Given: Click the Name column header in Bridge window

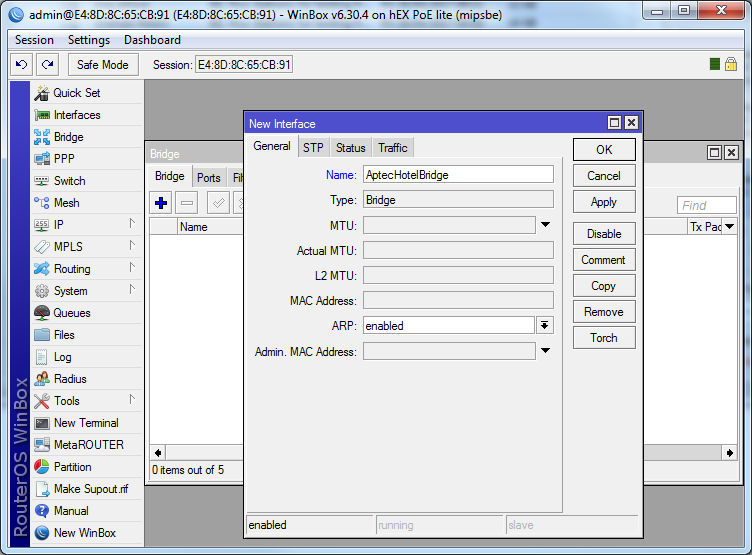Looking at the screenshot, I should 210,226.
